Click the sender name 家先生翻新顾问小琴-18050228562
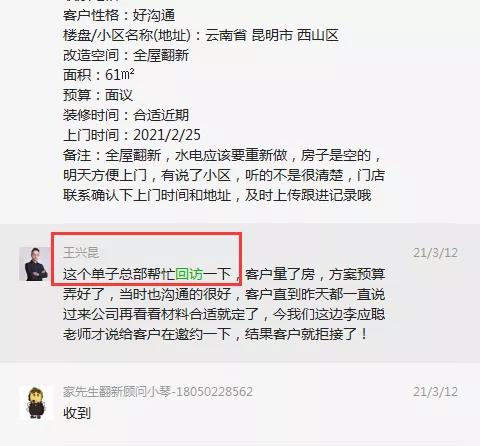 pos(158,391)
